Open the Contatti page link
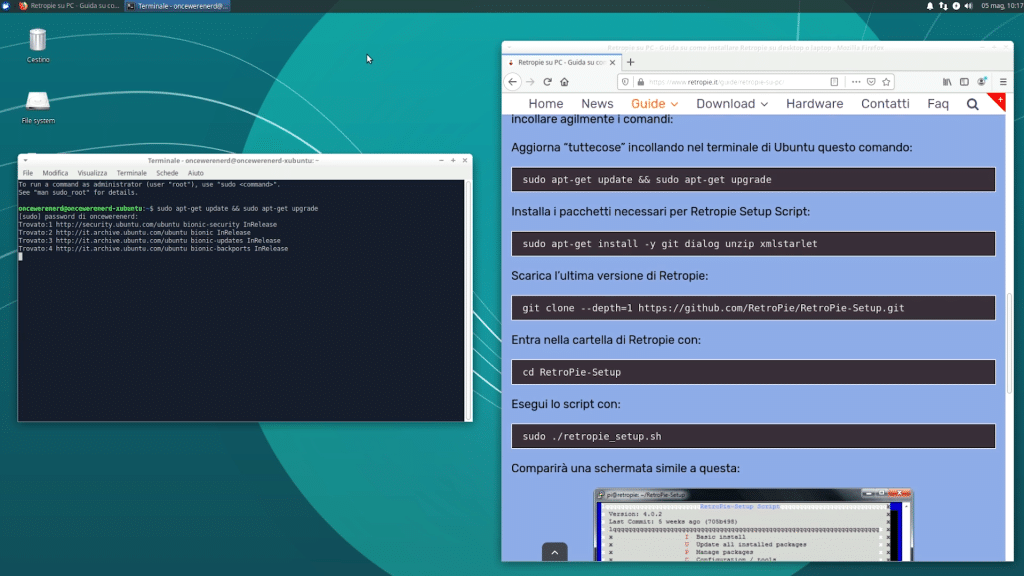 [x=885, y=104]
